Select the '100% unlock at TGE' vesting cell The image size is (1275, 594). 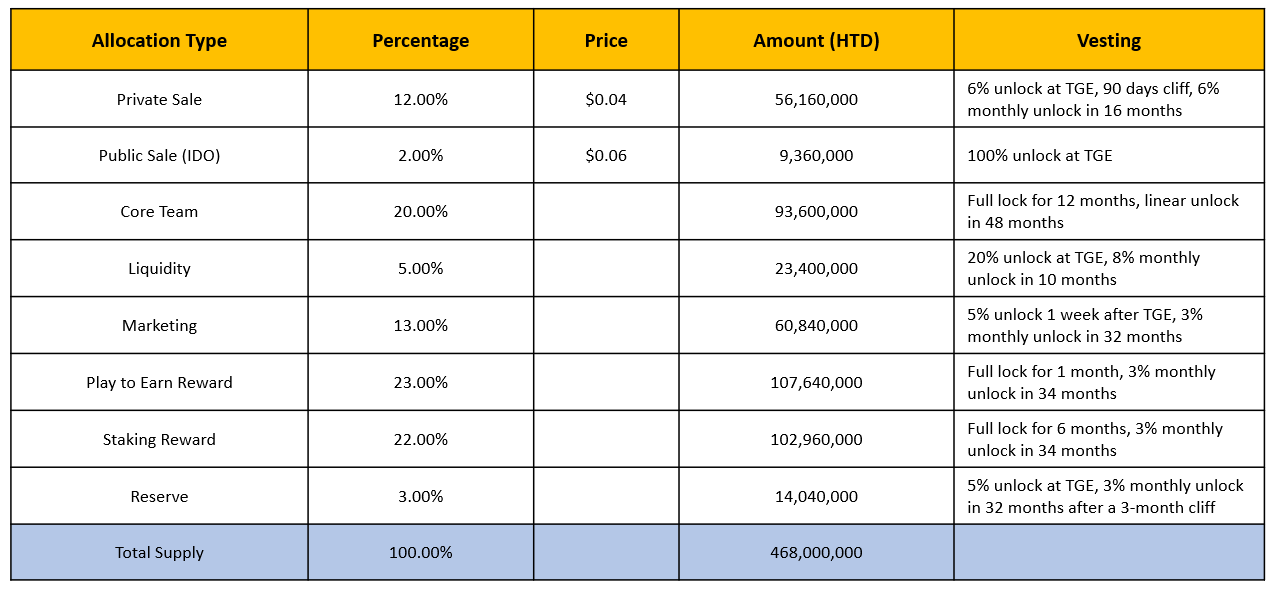coord(1109,155)
